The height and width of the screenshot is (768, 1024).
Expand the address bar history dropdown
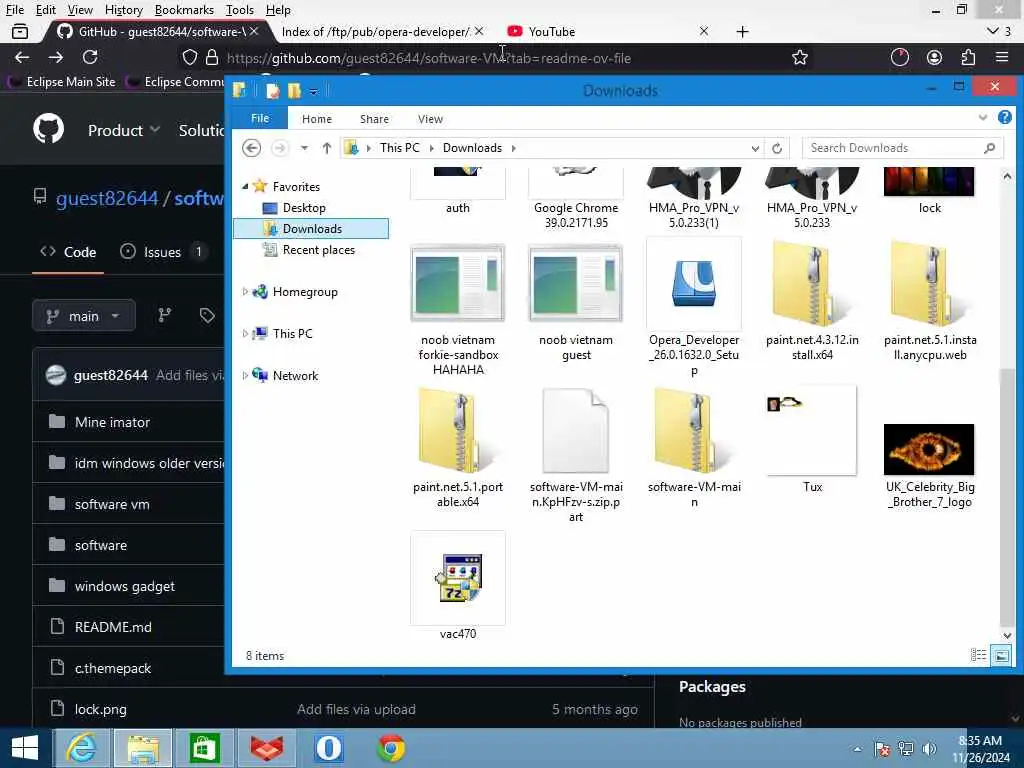click(x=755, y=148)
